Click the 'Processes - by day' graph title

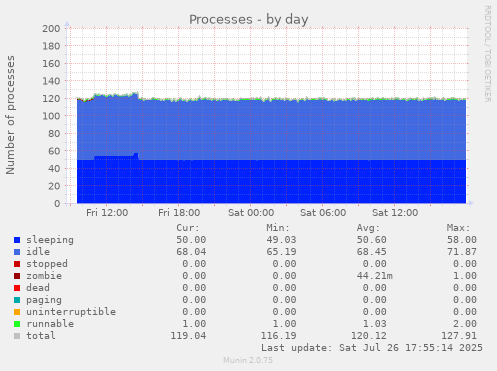pos(249,20)
